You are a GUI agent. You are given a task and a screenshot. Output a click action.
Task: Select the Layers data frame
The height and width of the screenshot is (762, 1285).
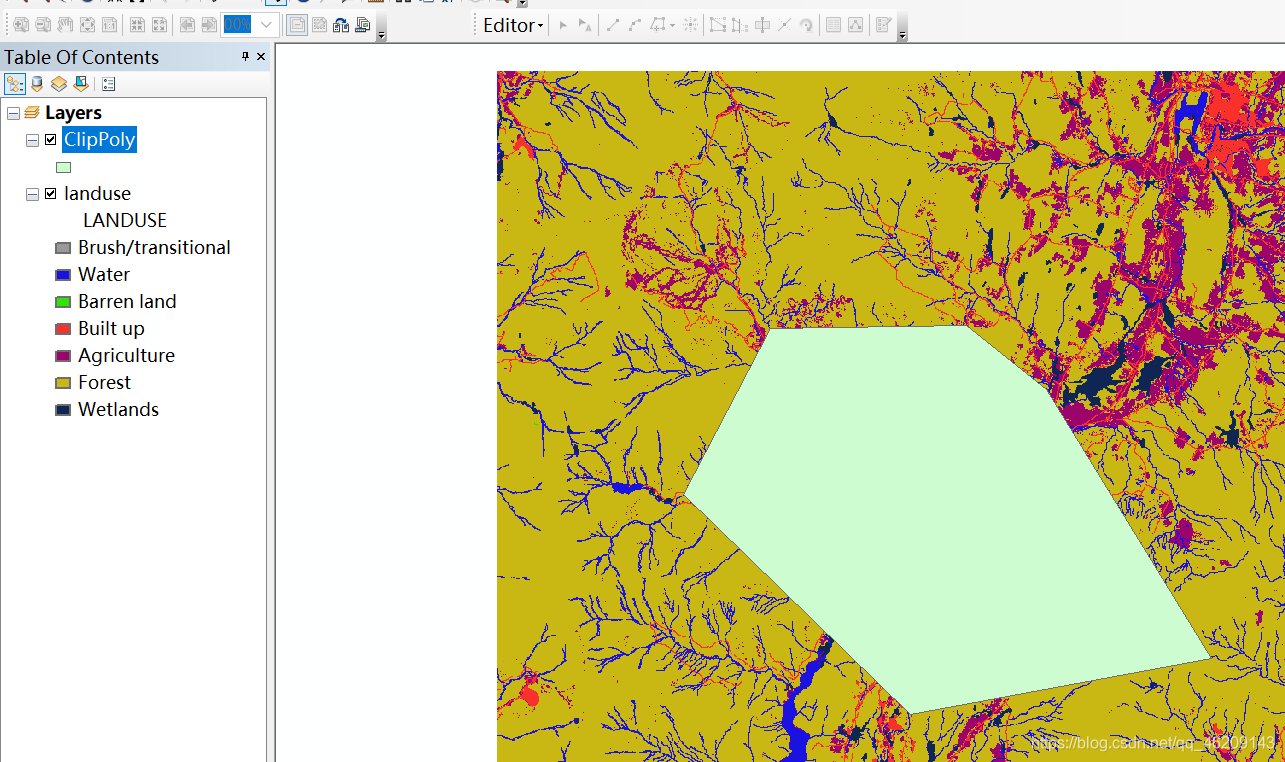point(73,113)
